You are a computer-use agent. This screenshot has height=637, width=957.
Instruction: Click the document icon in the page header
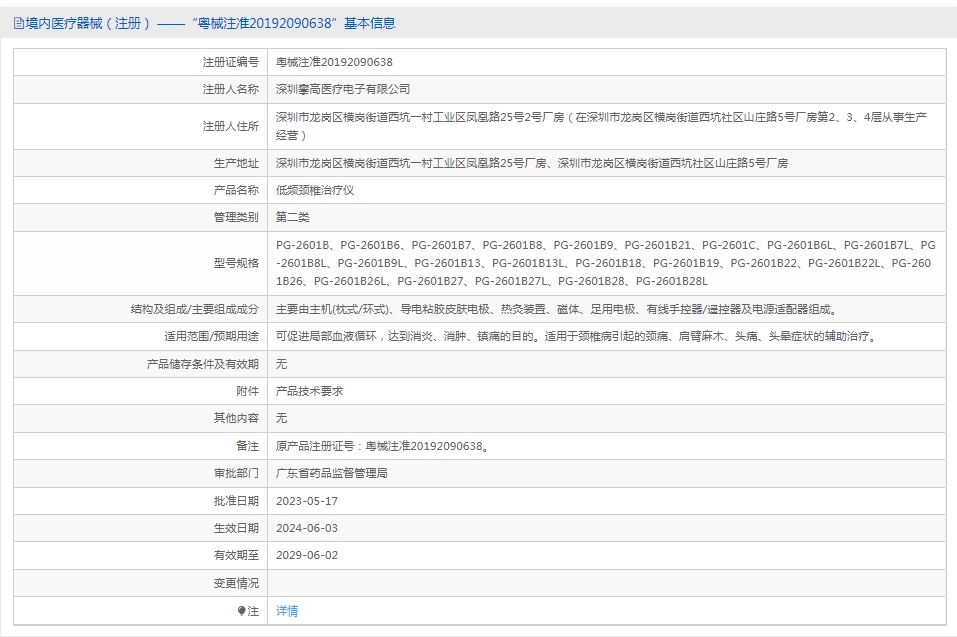(x=19, y=24)
